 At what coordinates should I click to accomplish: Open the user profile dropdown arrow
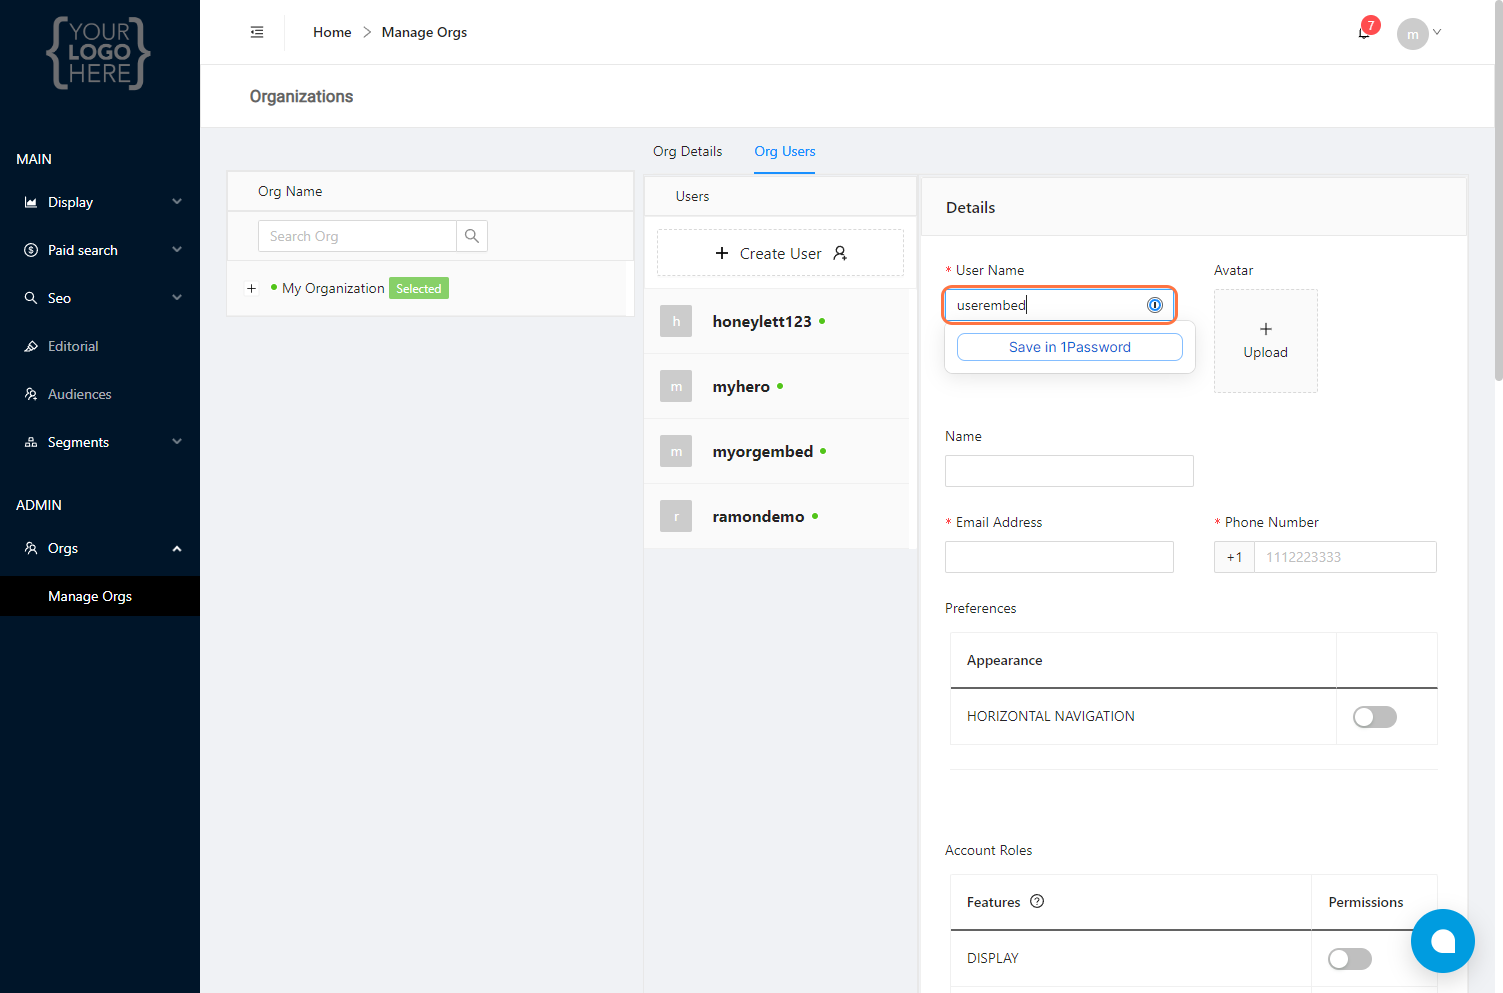[1437, 32]
